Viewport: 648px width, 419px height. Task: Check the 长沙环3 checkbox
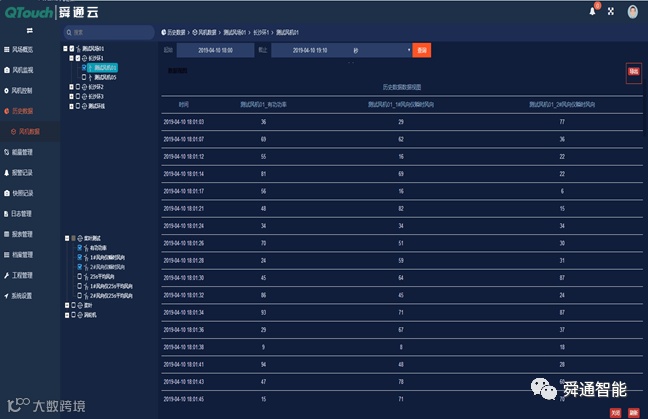[x=78, y=97]
